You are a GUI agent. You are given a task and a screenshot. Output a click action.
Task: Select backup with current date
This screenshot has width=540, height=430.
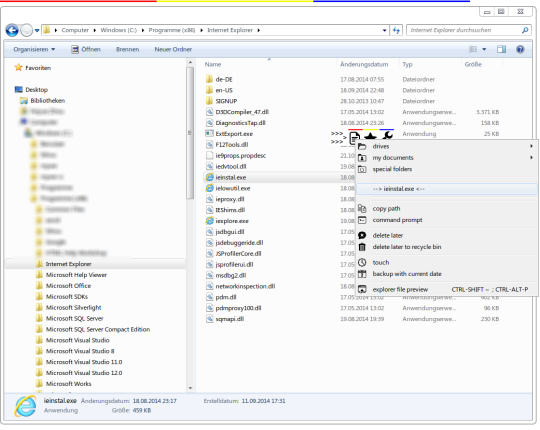447,274
